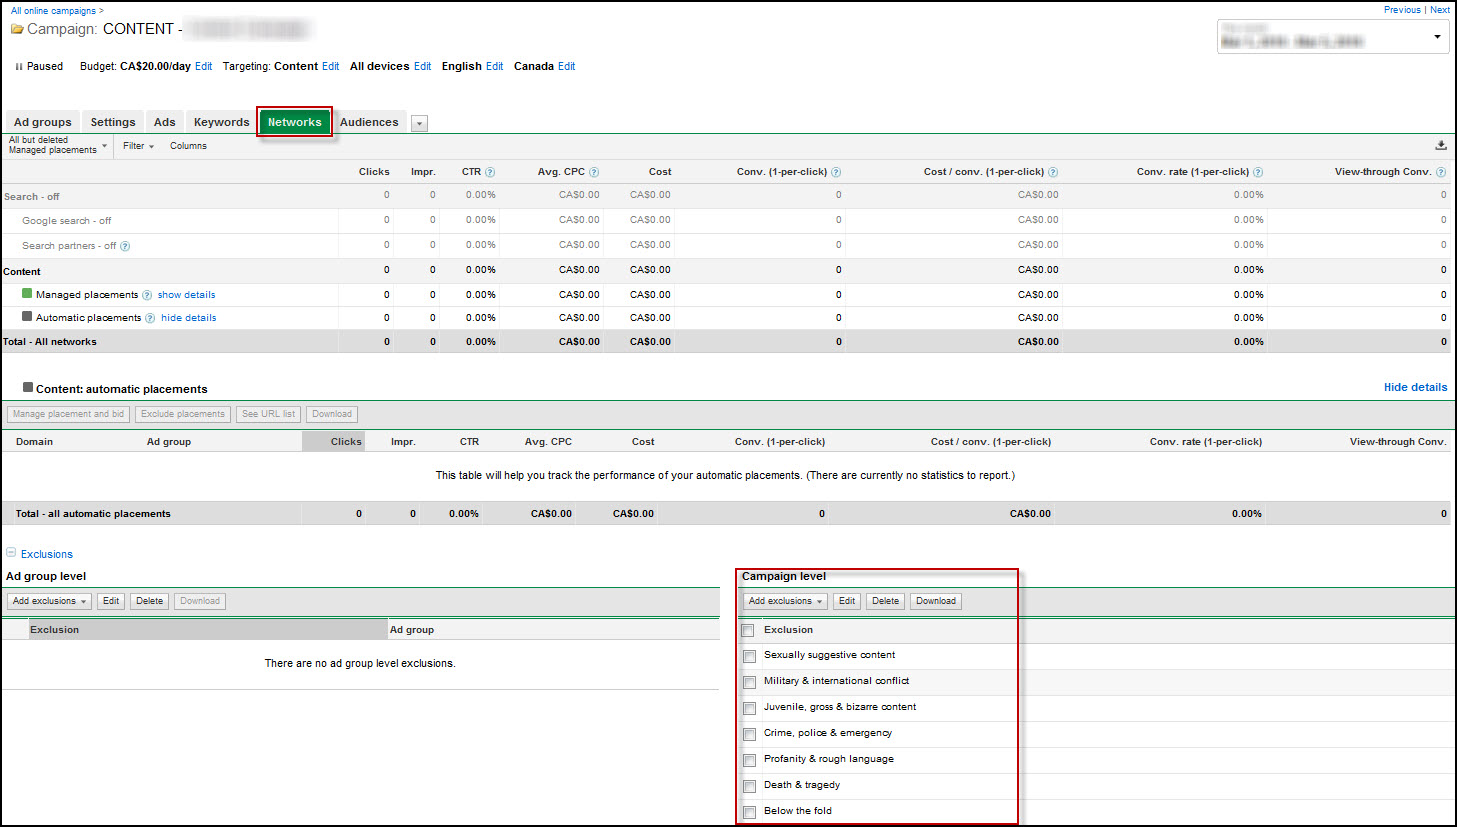Switch to the Keywords tab
Screen dimensions: 1457x827
pos(221,122)
